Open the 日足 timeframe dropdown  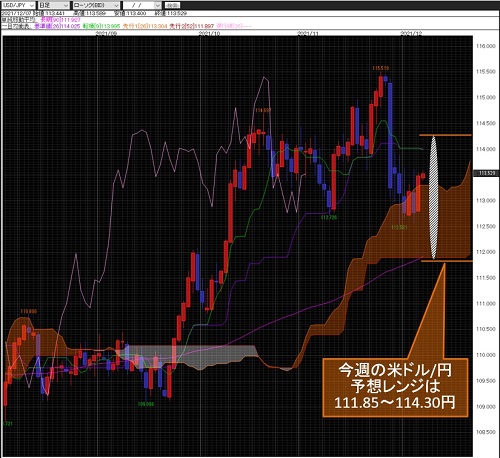54,5
